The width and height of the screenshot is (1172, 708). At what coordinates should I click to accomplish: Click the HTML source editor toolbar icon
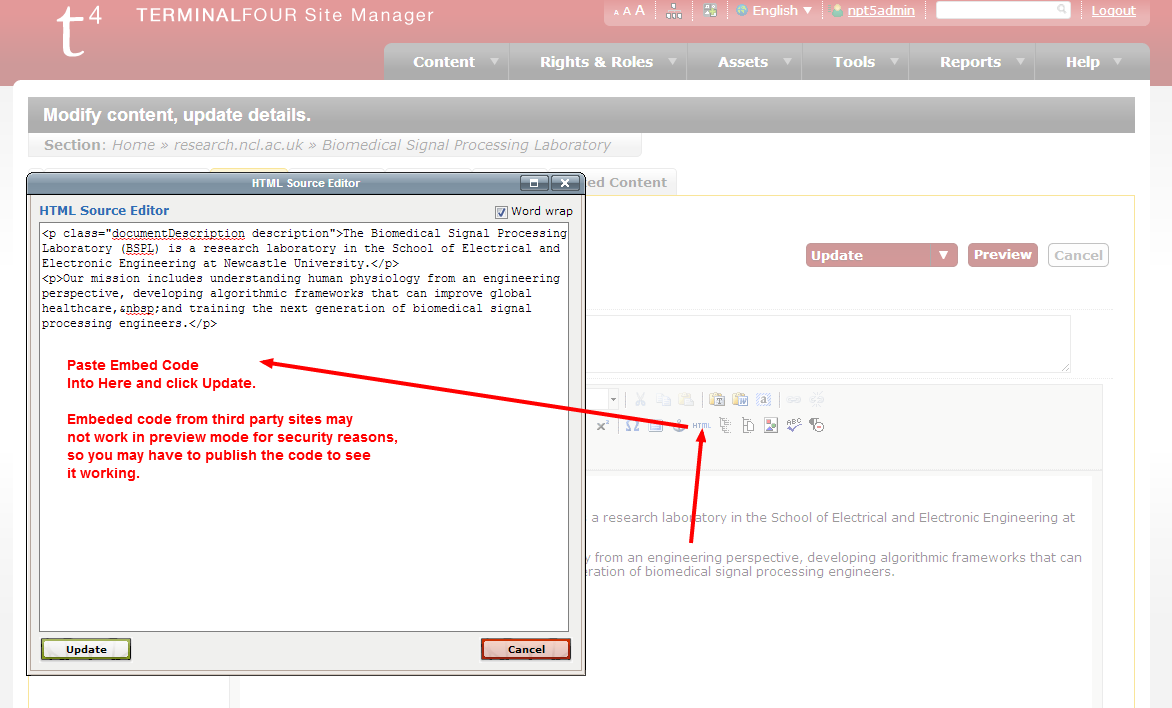click(702, 426)
